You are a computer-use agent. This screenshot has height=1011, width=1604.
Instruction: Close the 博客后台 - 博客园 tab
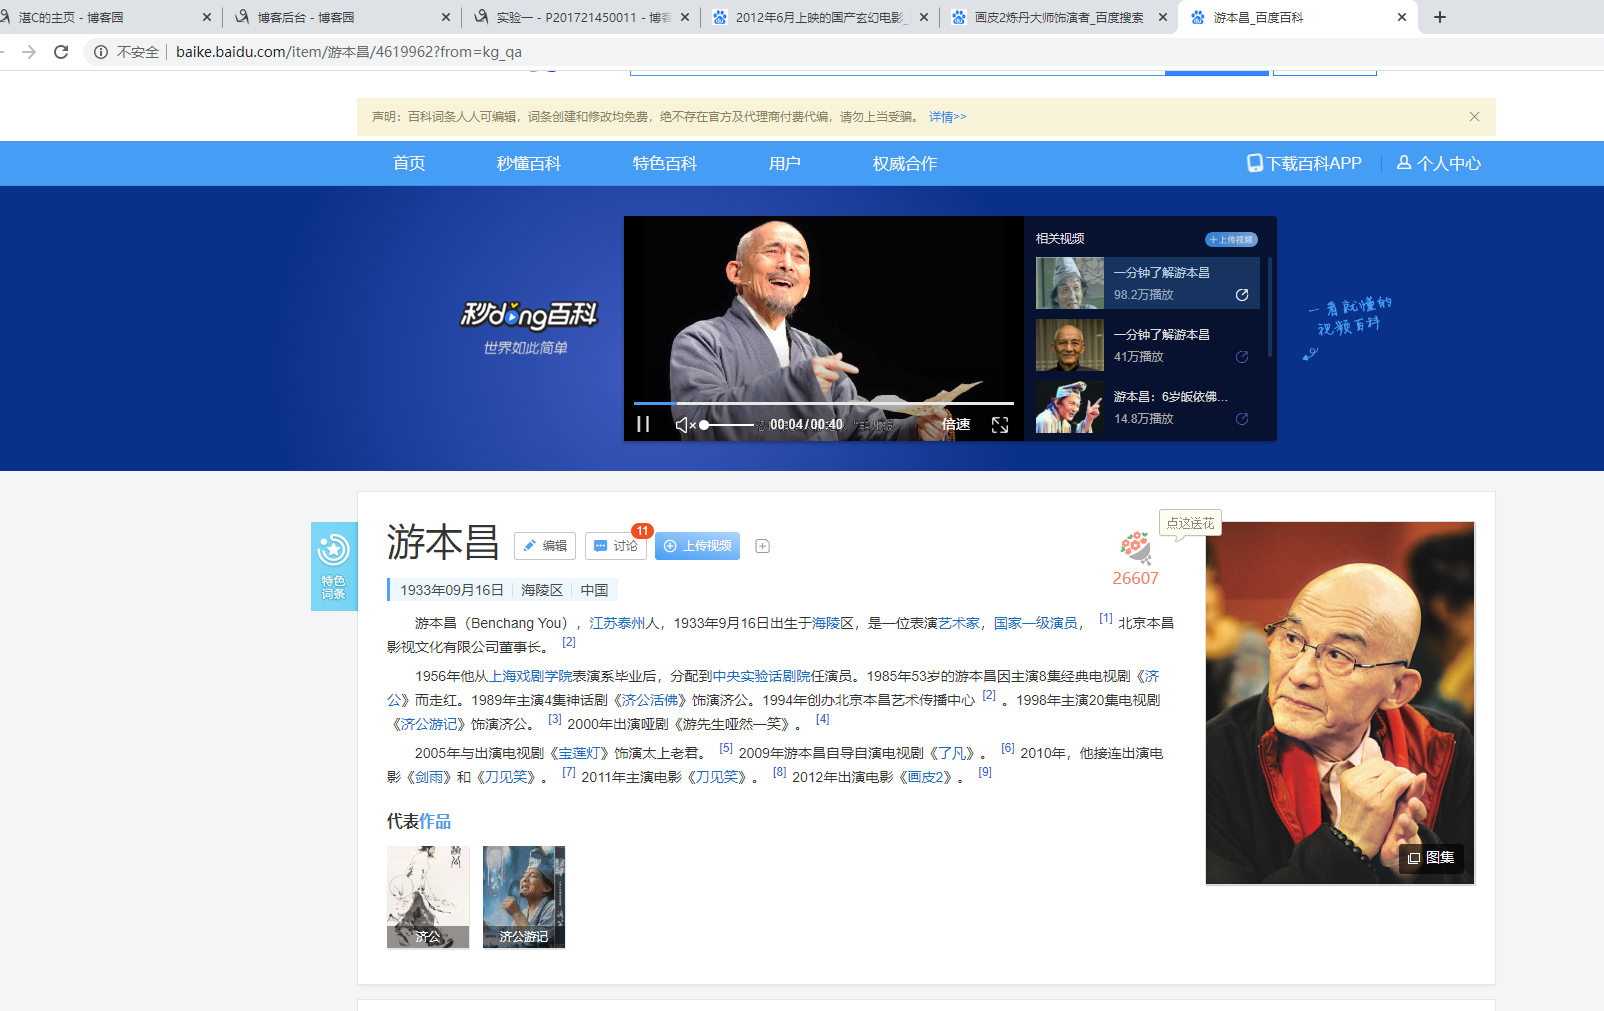(x=446, y=17)
